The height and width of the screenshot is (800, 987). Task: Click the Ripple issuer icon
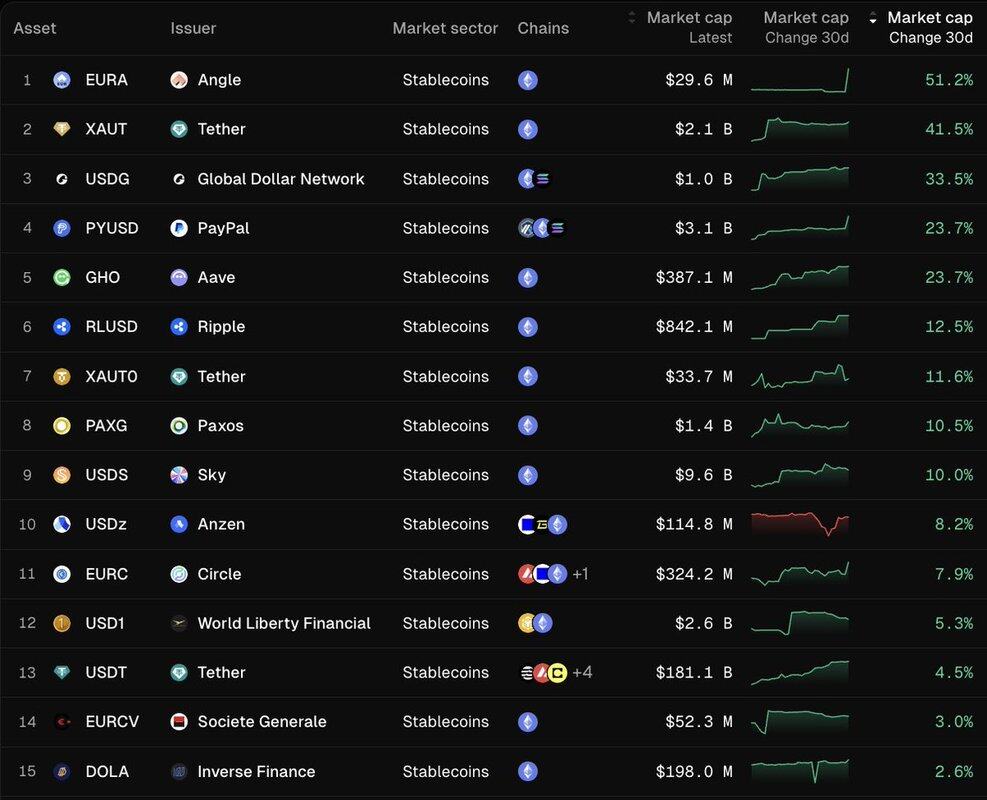pyautogui.click(x=179, y=327)
